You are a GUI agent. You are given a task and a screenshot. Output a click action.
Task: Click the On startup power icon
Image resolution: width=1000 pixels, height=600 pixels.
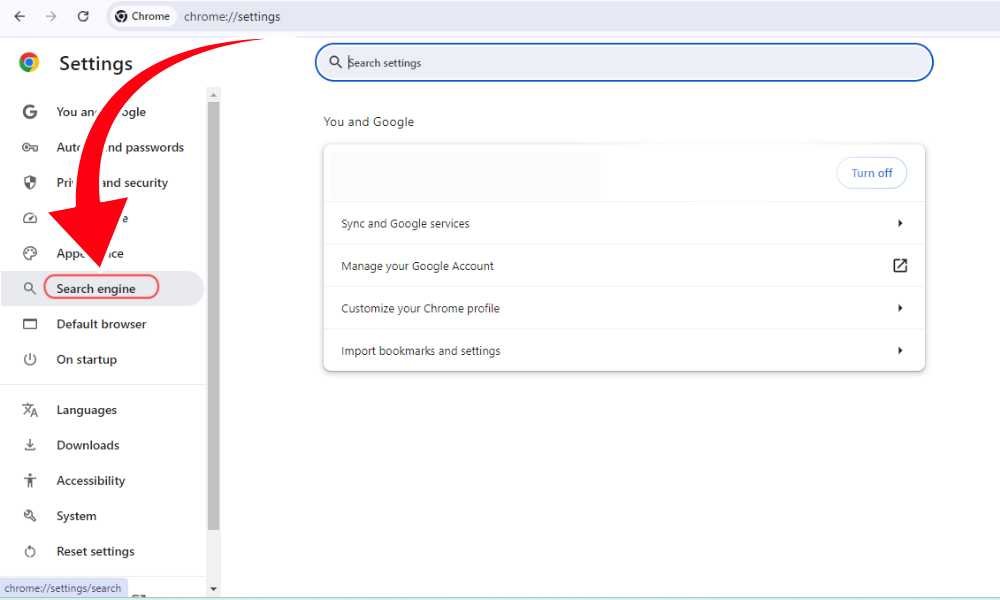30,359
